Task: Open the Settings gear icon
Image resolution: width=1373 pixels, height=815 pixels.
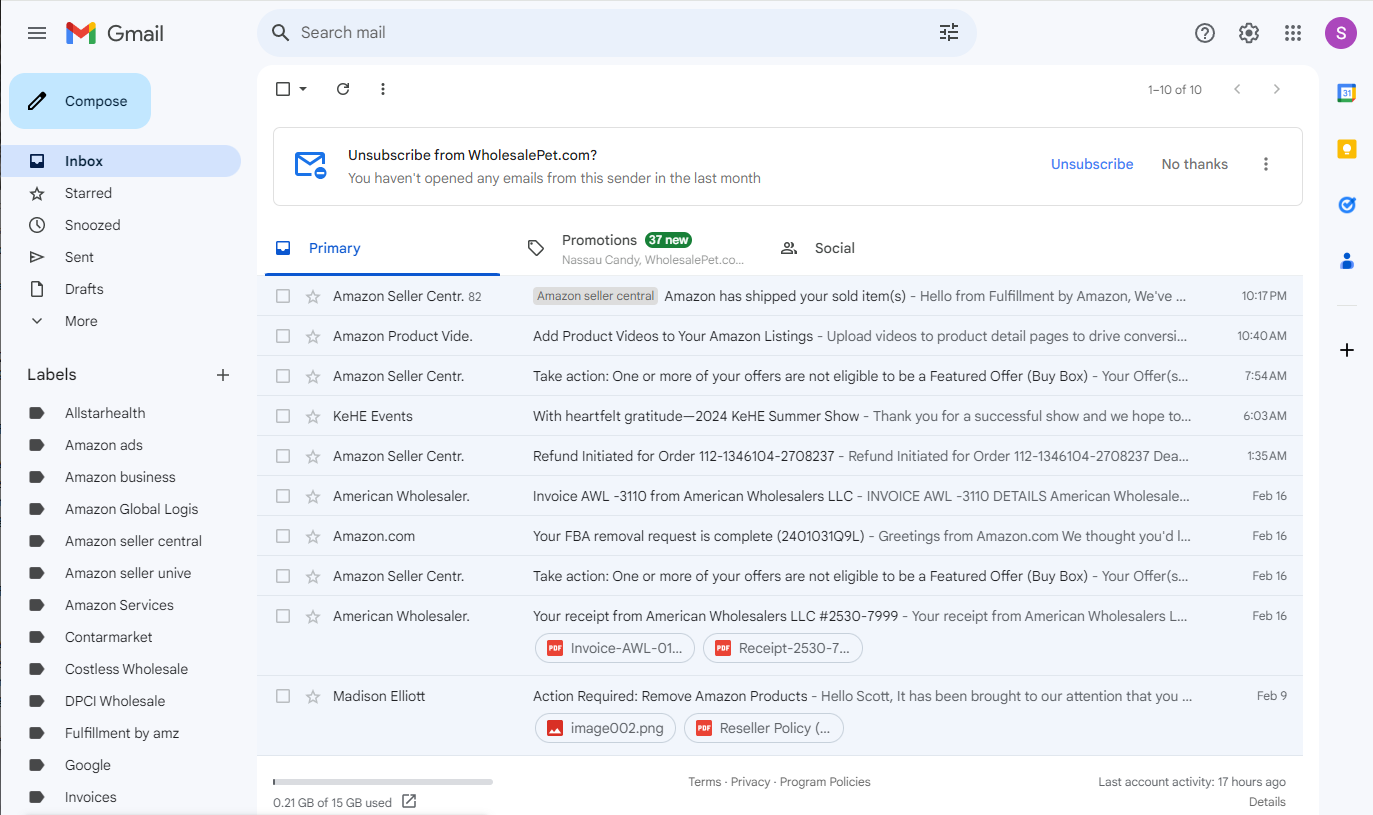Action: 1249,33
